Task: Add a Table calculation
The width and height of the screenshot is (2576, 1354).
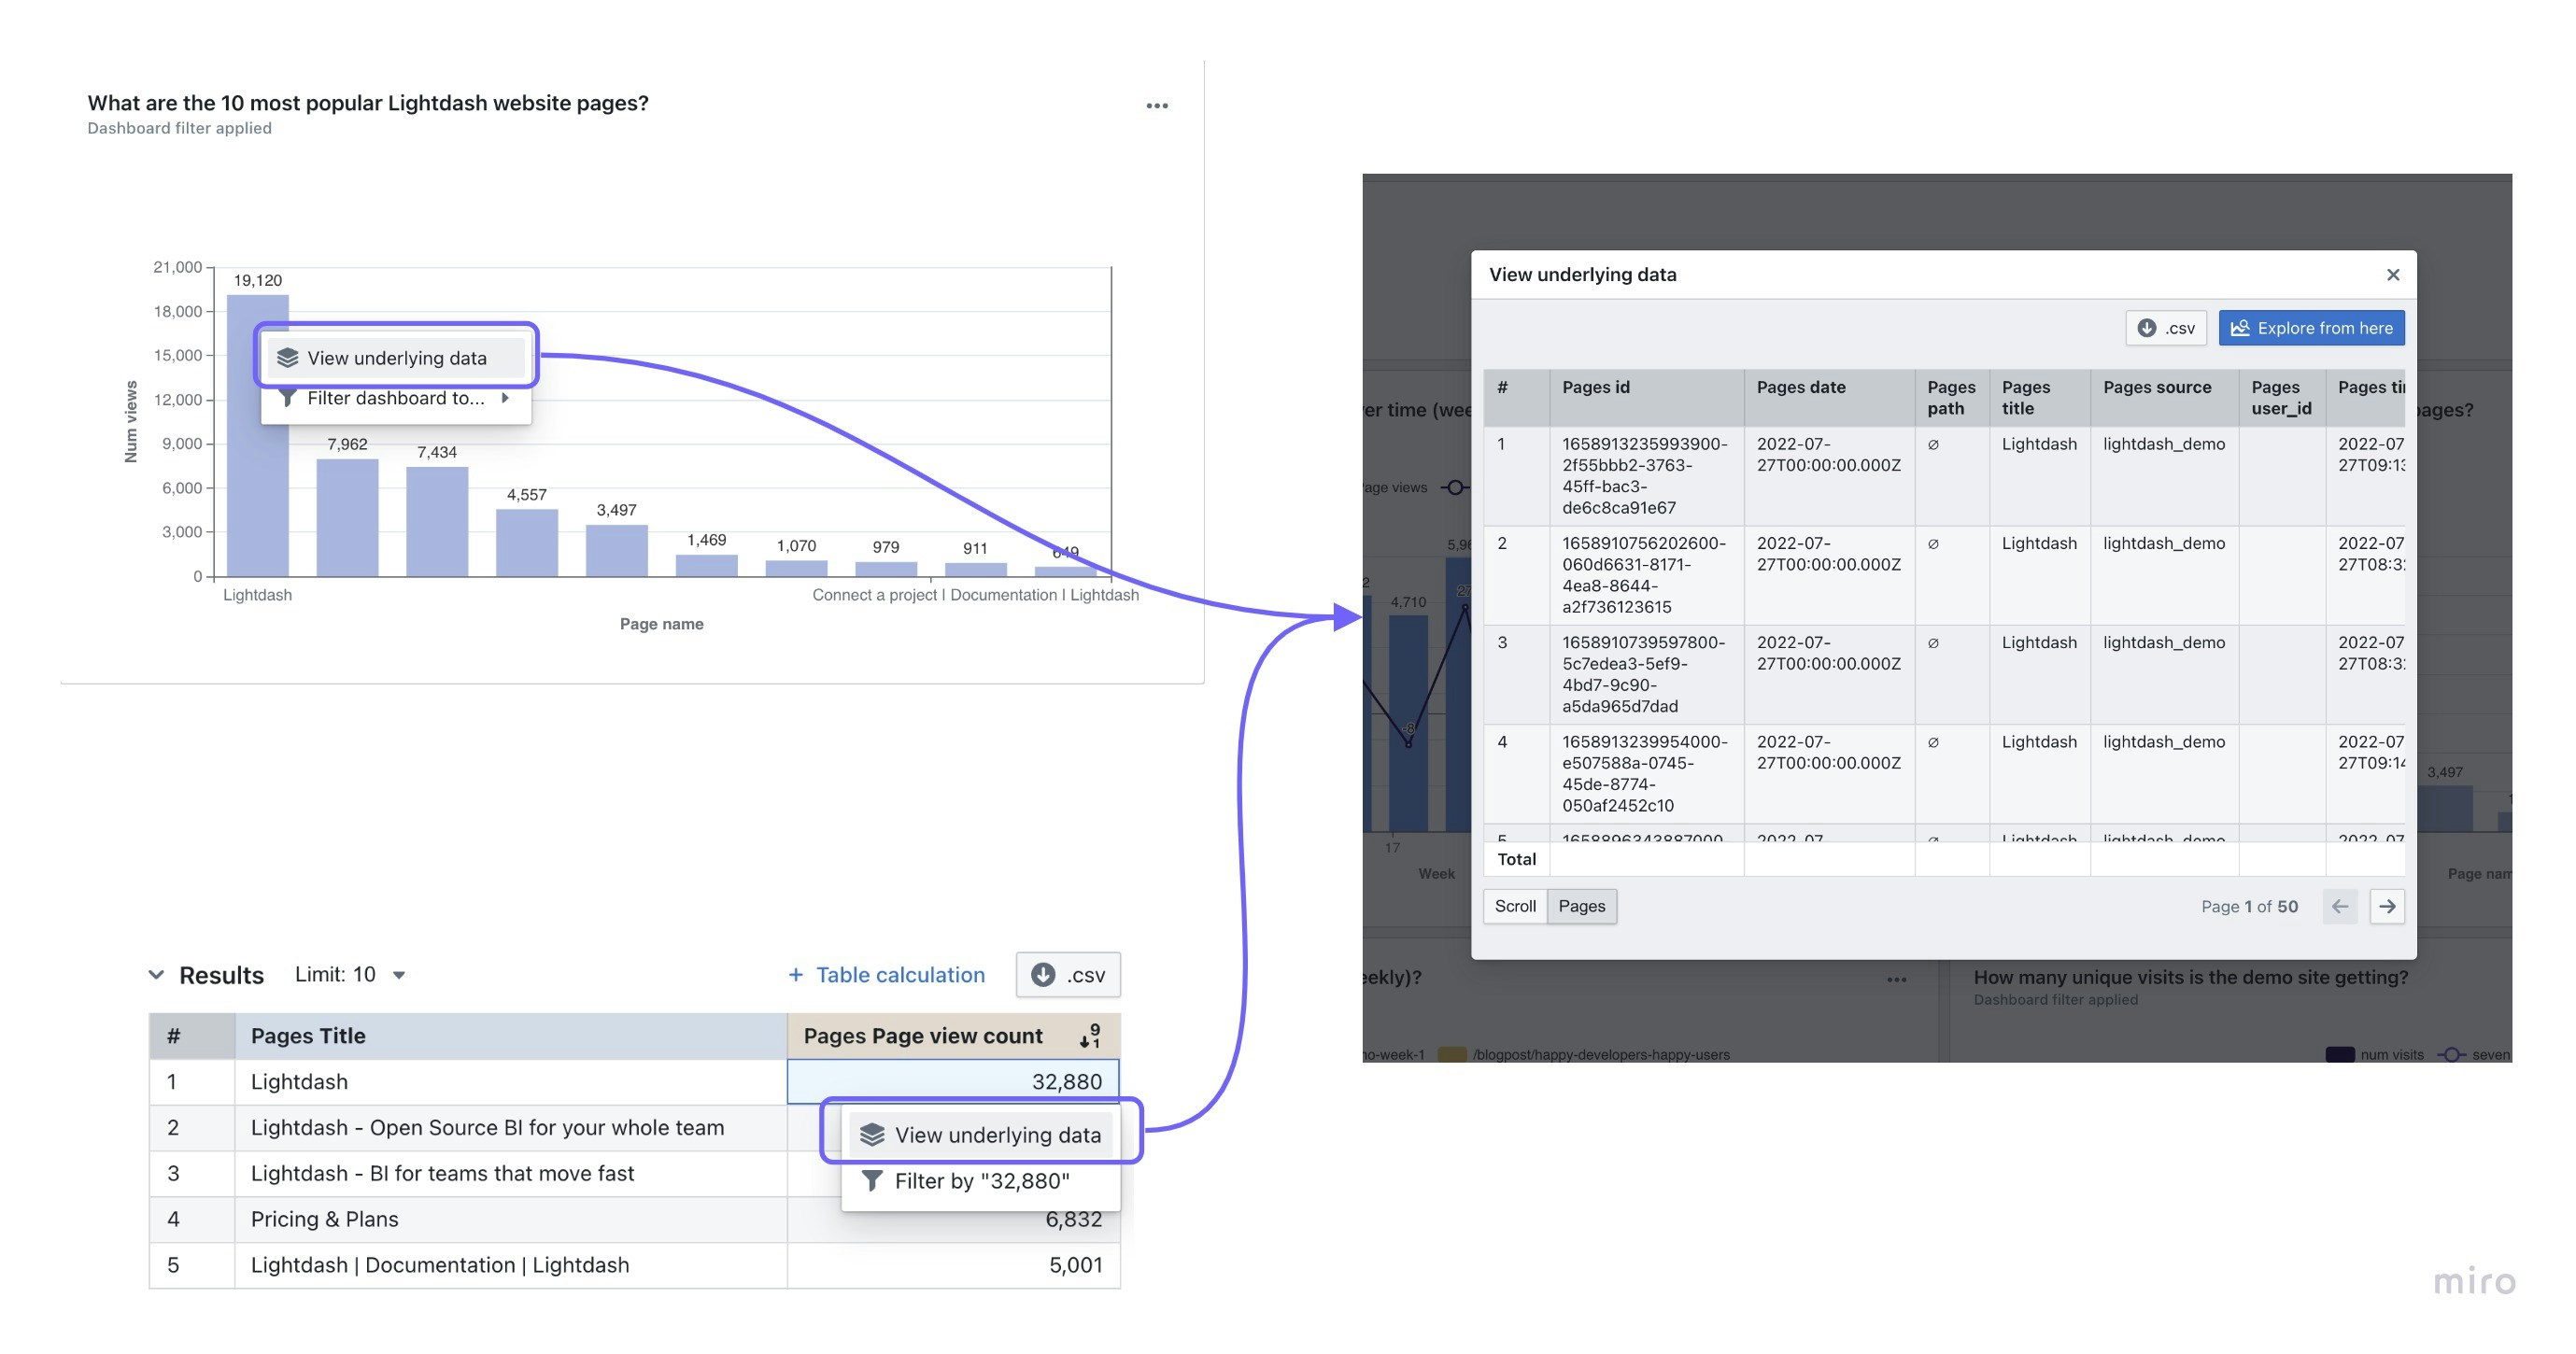Action: point(886,975)
